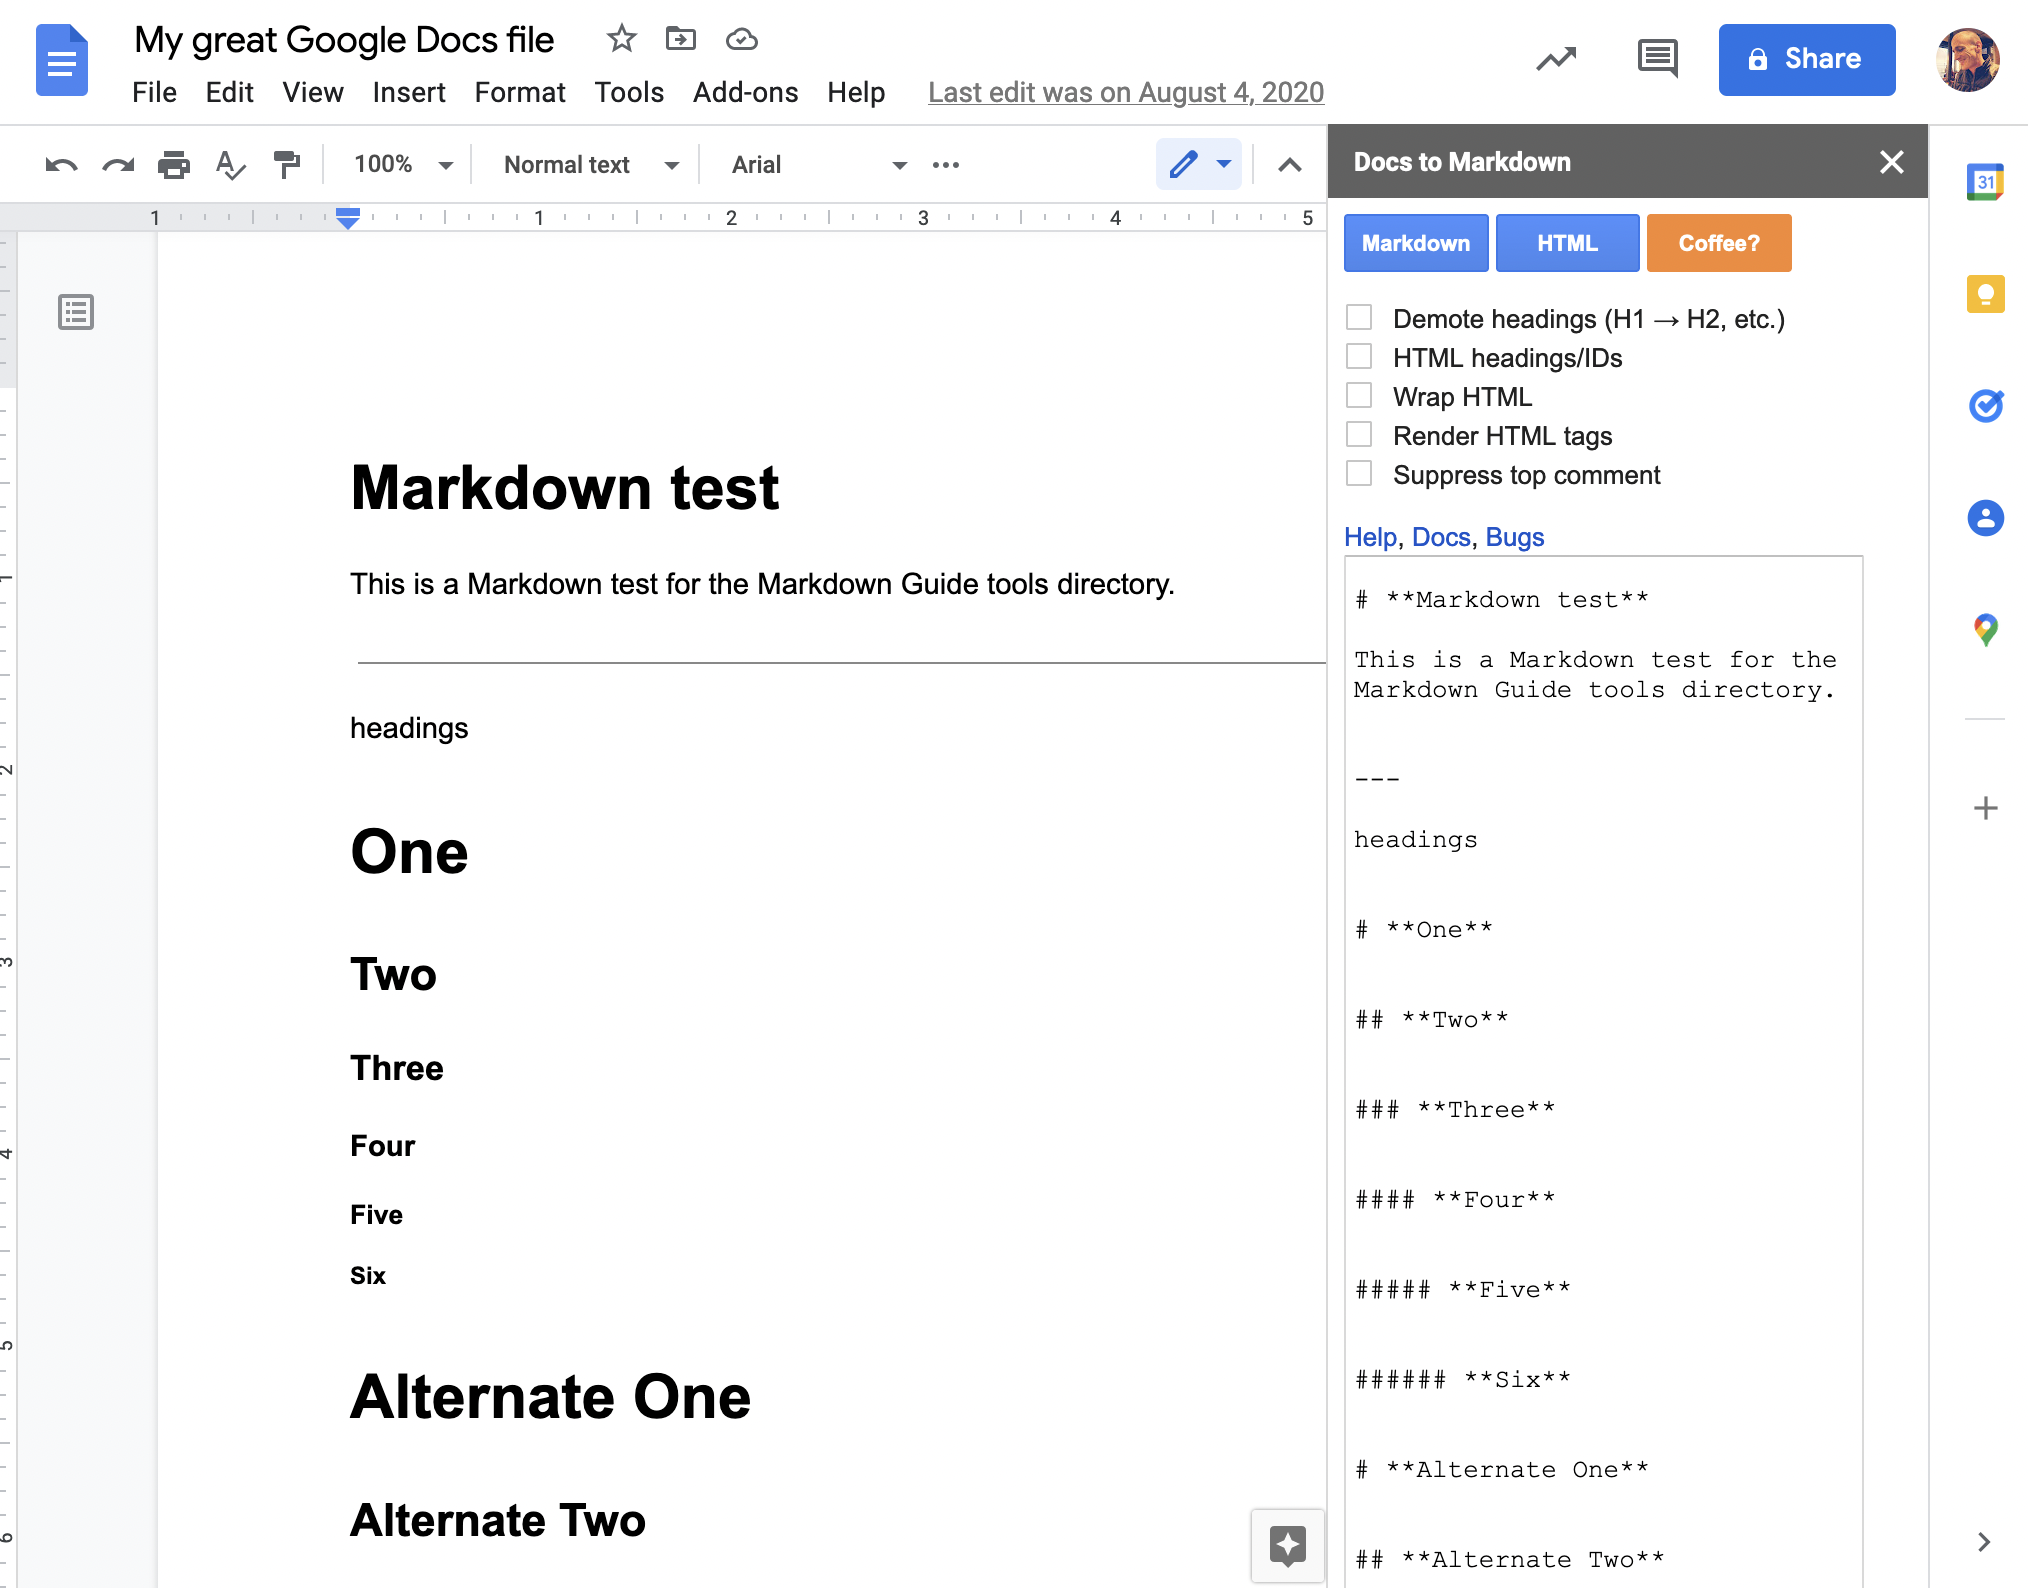The height and width of the screenshot is (1588, 2028).
Task: Toggle the Suppress top comment checkbox
Action: (1361, 474)
